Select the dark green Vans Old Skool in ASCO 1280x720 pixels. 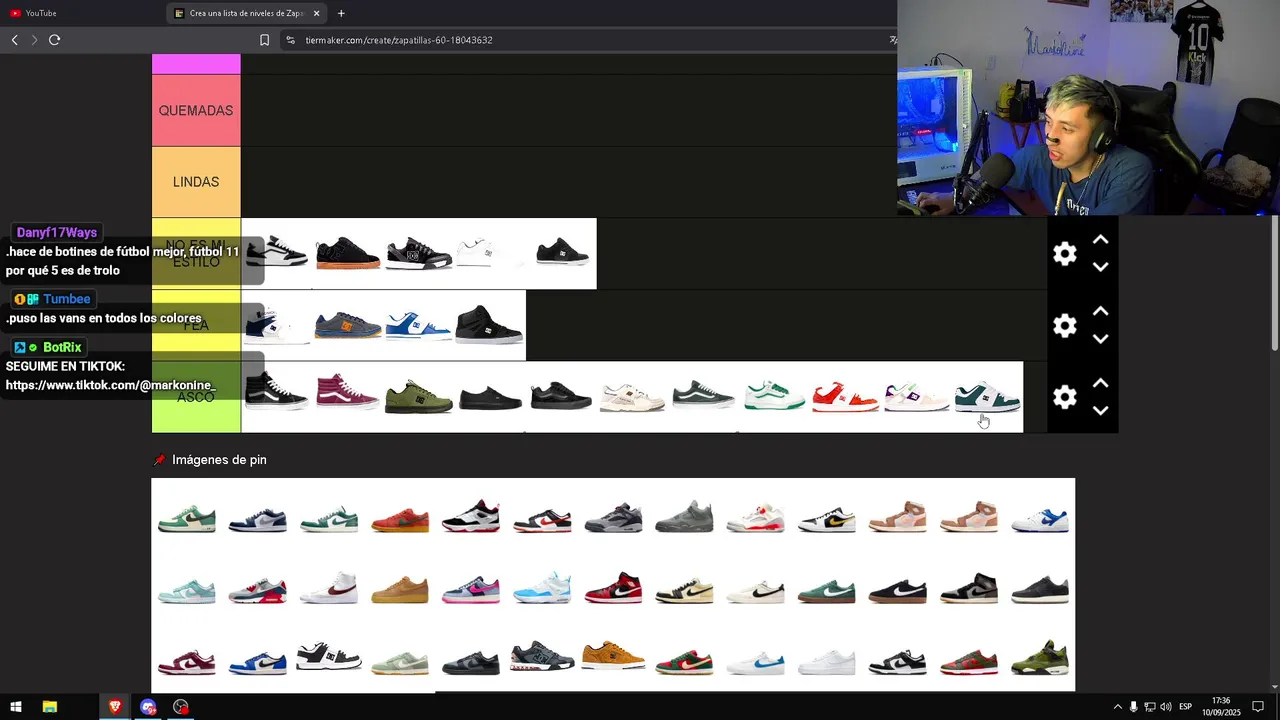tap(703, 396)
